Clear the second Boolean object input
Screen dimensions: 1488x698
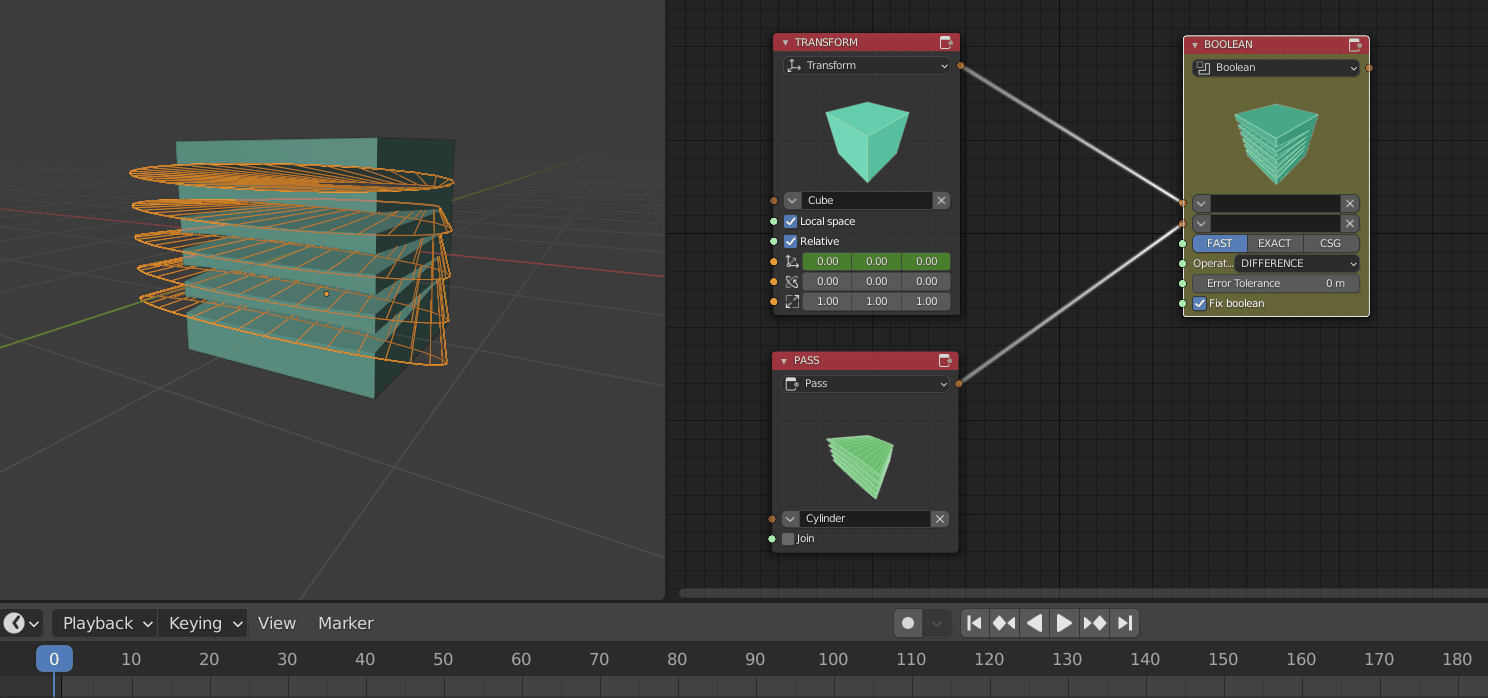1349,223
